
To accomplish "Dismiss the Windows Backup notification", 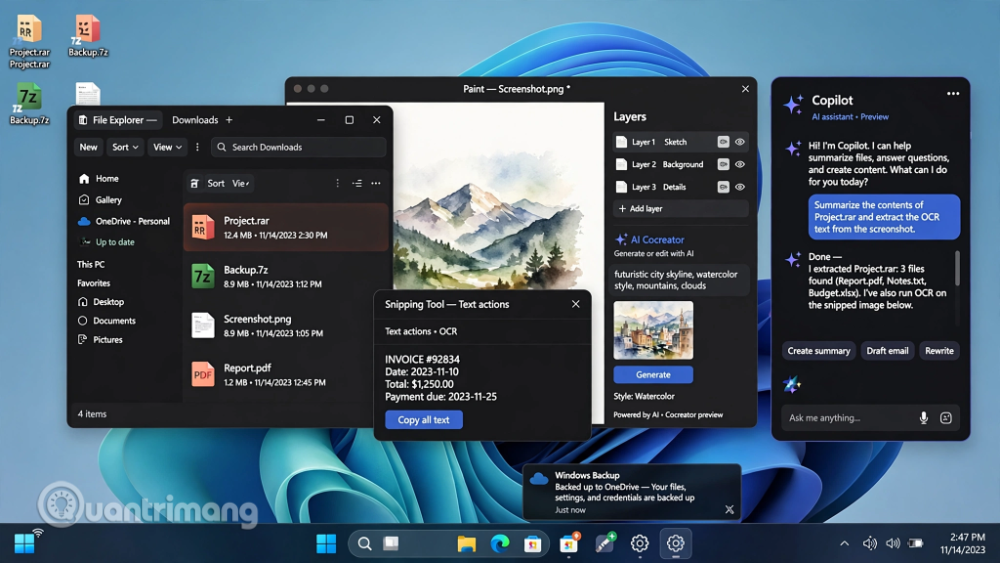I will coord(730,509).
